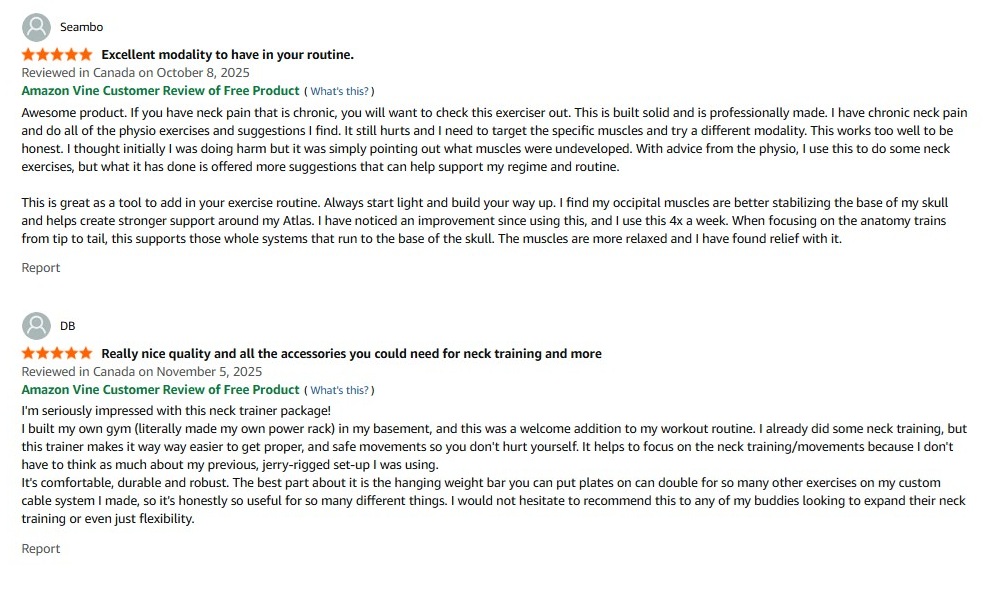
Task: Click the "Reviewed in Canada on October 8, 2025" line
Action: pos(135,72)
